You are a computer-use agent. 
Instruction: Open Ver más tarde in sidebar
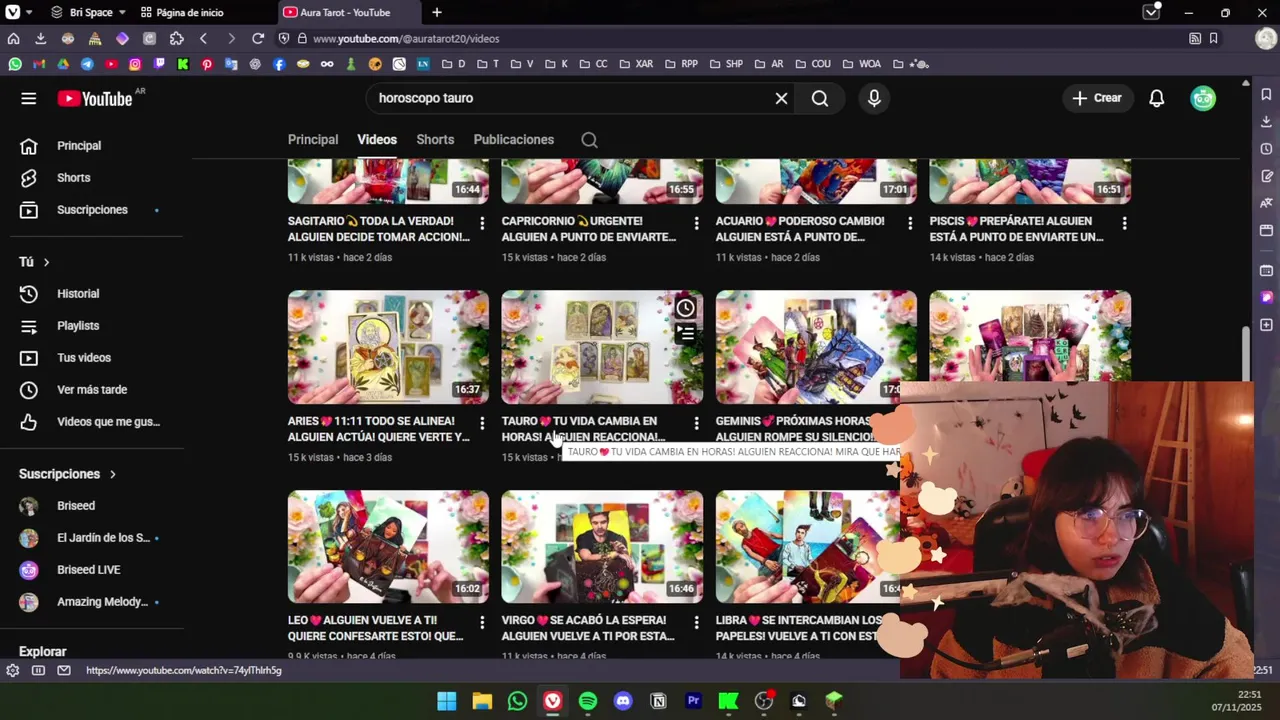(92, 390)
